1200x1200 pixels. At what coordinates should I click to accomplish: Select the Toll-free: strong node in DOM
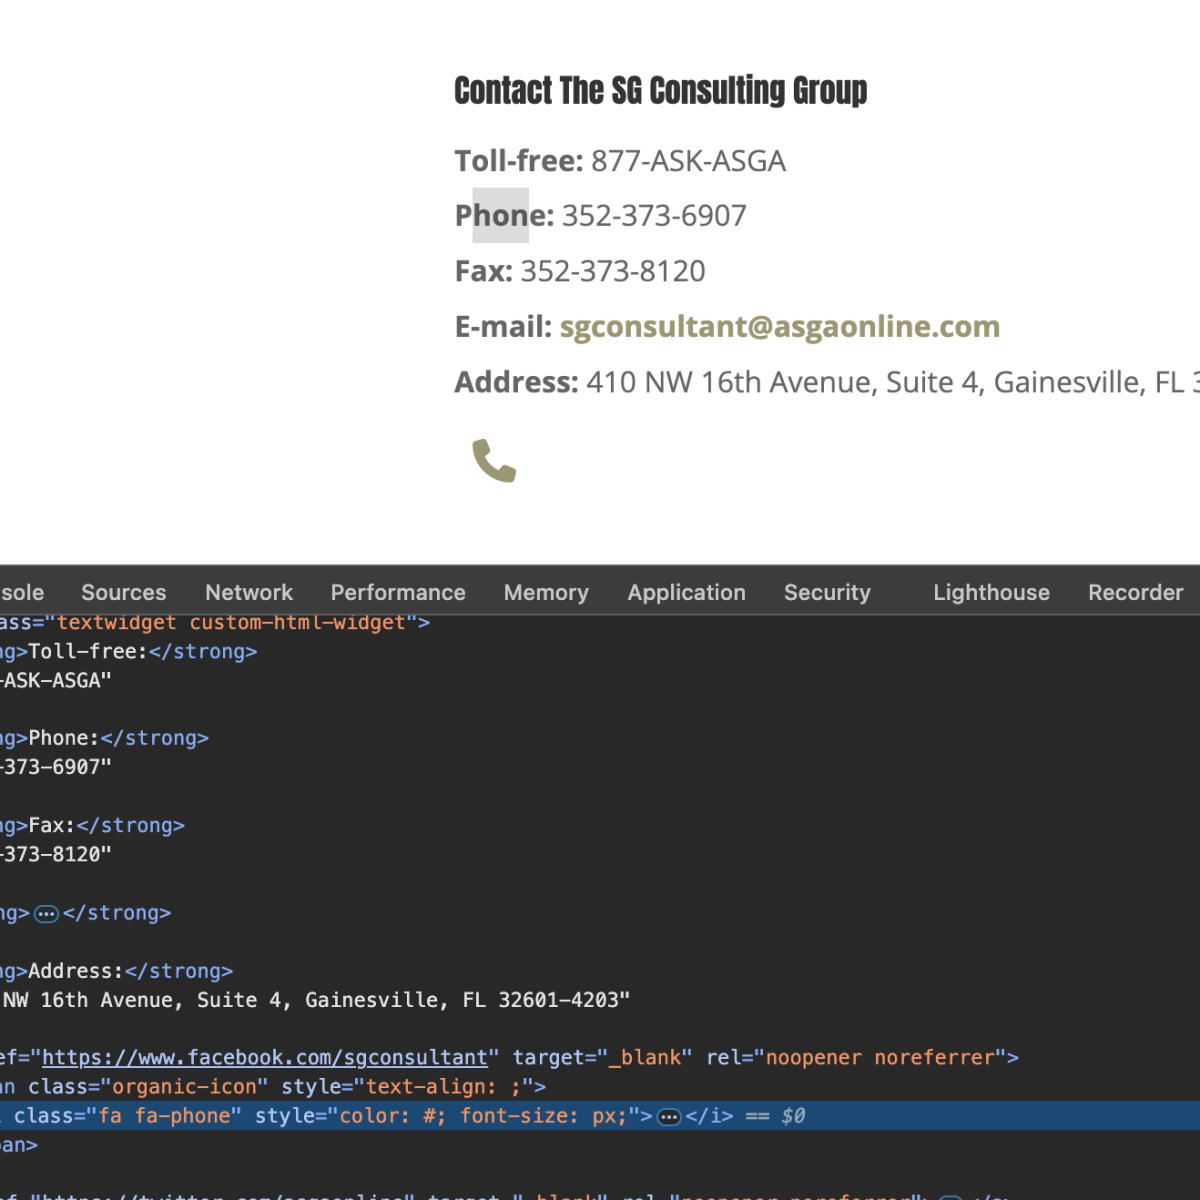[x=128, y=651]
